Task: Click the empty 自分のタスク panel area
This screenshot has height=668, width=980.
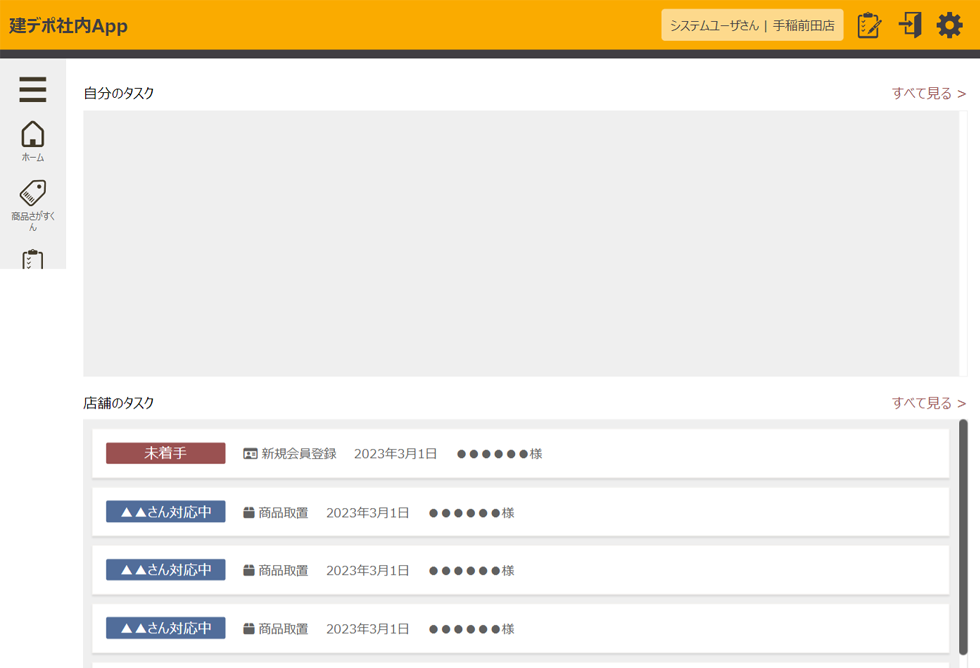Action: pos(520,243)
